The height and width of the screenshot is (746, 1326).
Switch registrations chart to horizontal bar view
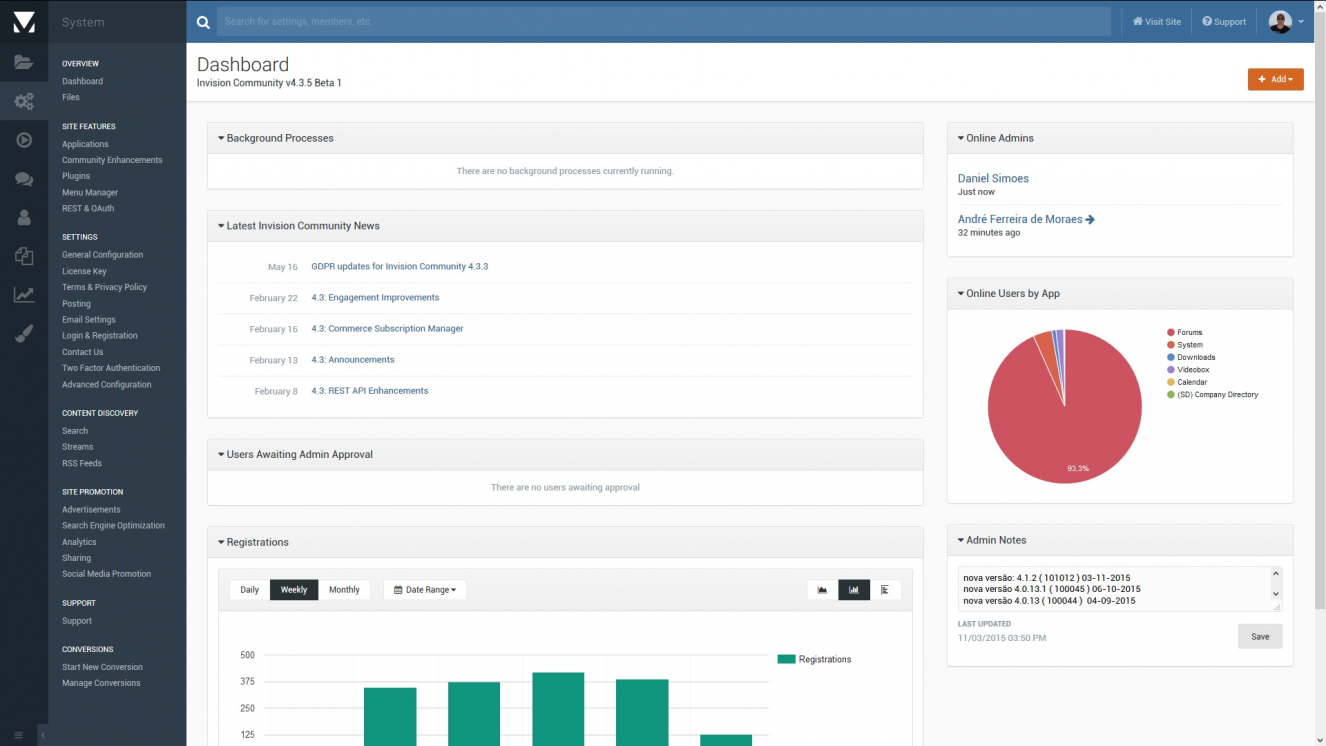point(885,590)
